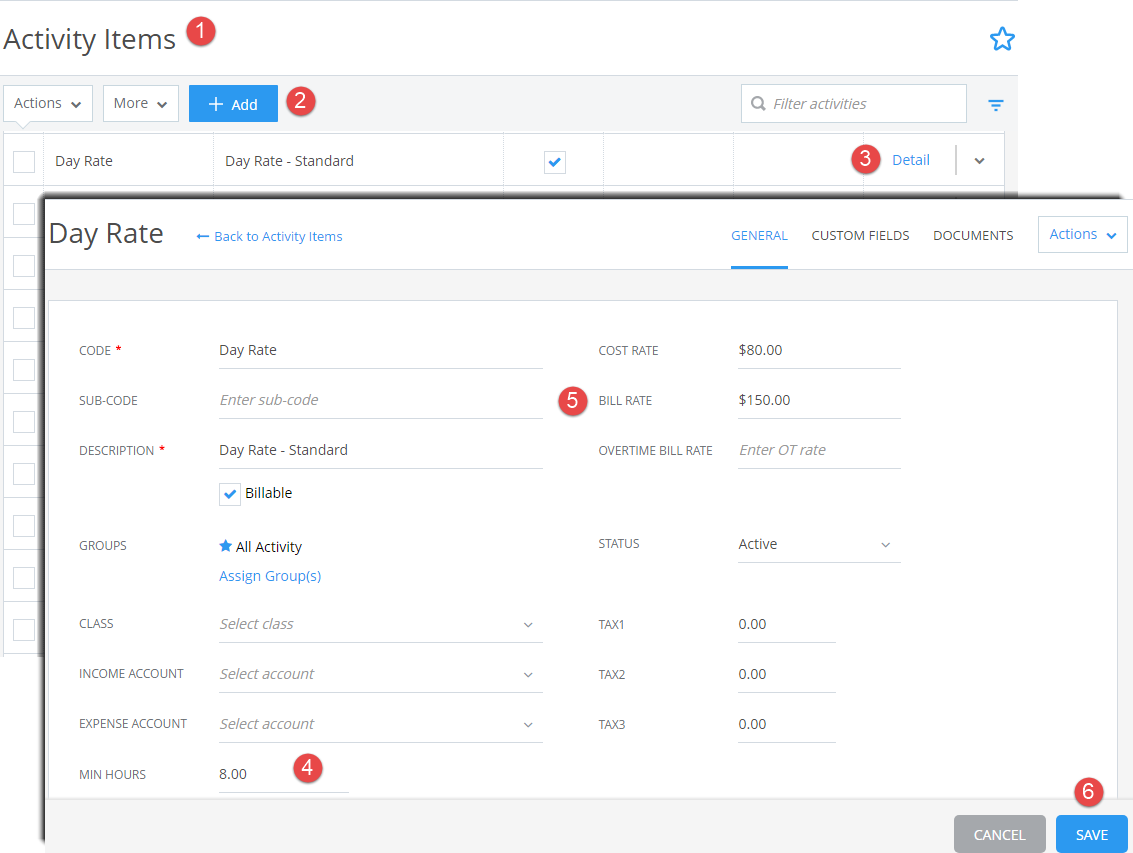Open the Actions dropdown in list toolbar
This screenshot has height=853, width=1133.
point(48,104)
